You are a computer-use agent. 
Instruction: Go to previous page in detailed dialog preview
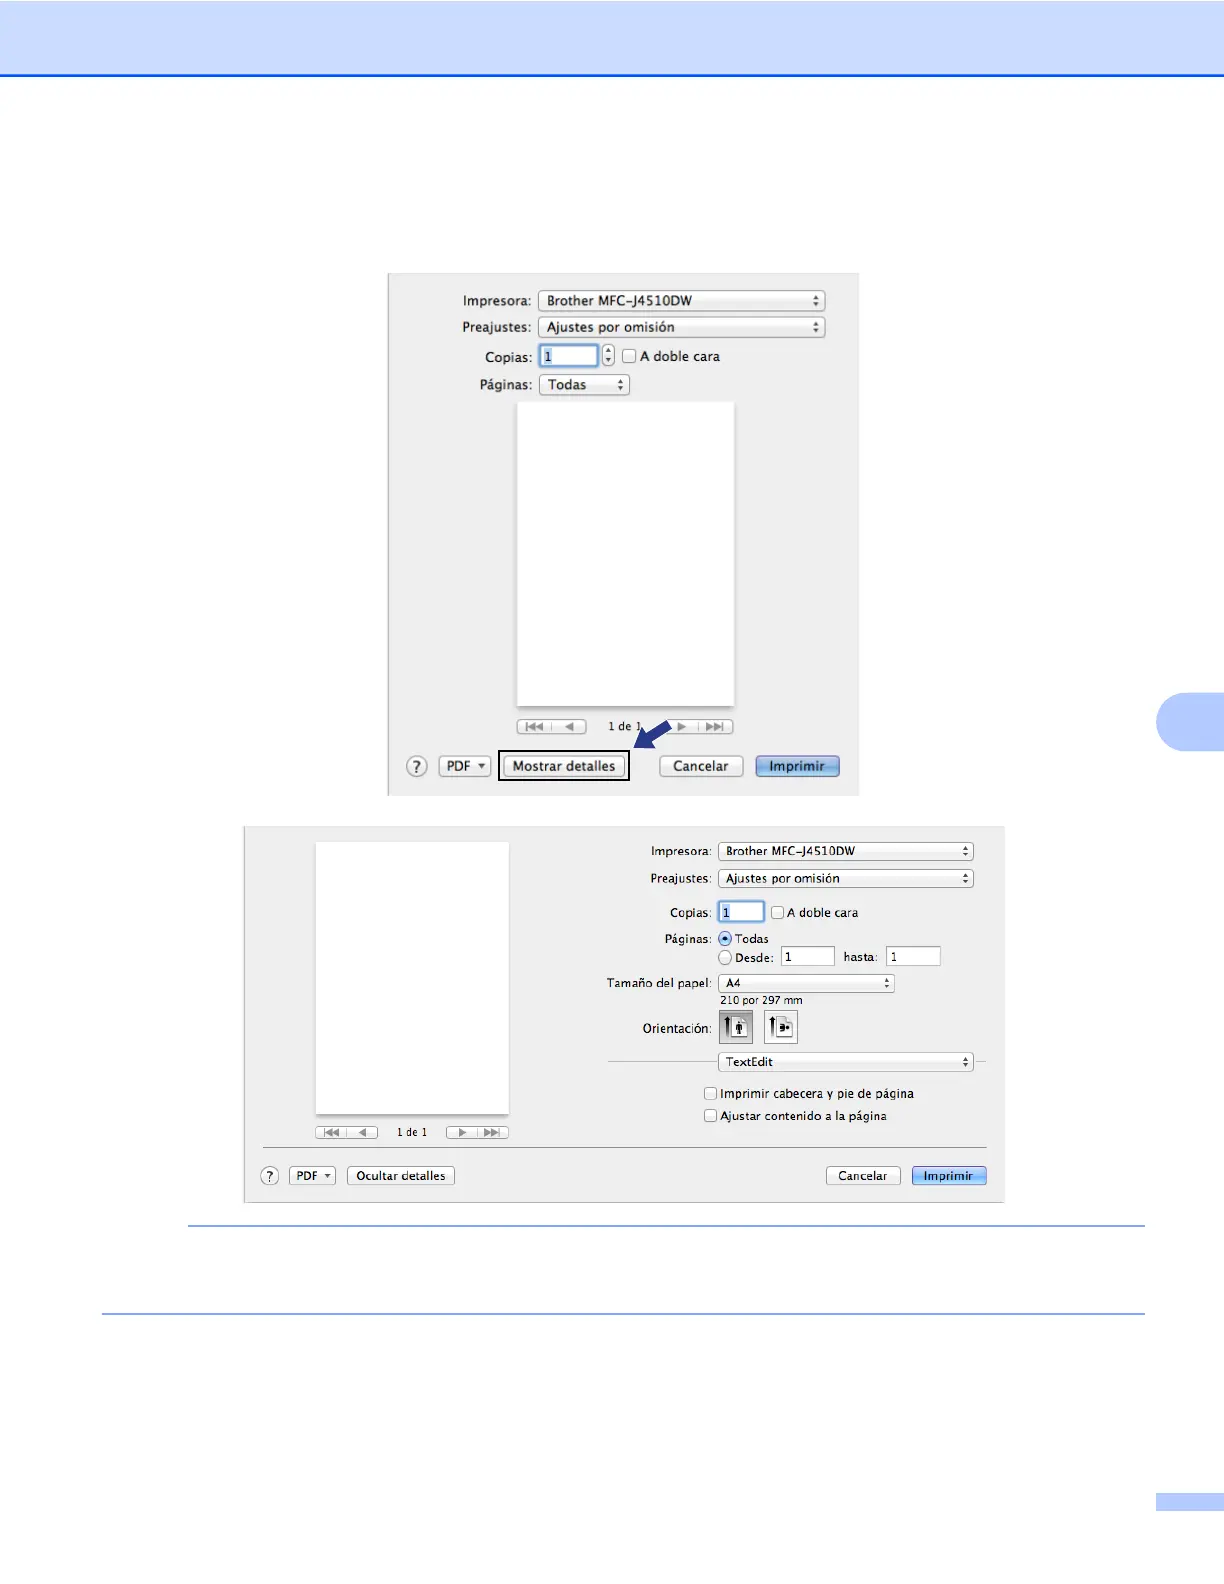click(x=363, y=1133)
